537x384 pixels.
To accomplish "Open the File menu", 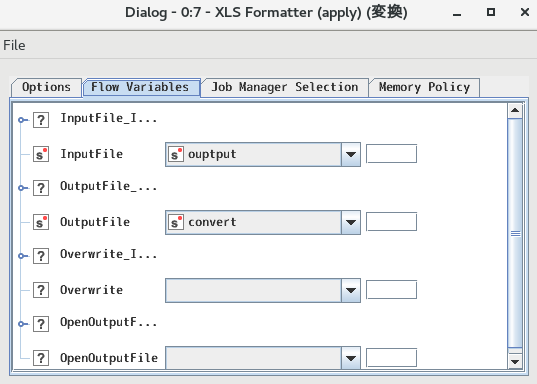I will pyautogui.click(x=14, y=45).
